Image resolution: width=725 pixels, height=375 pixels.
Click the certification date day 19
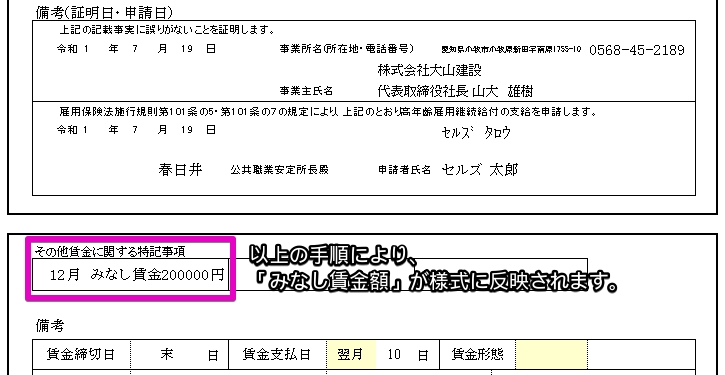(187, 49)
